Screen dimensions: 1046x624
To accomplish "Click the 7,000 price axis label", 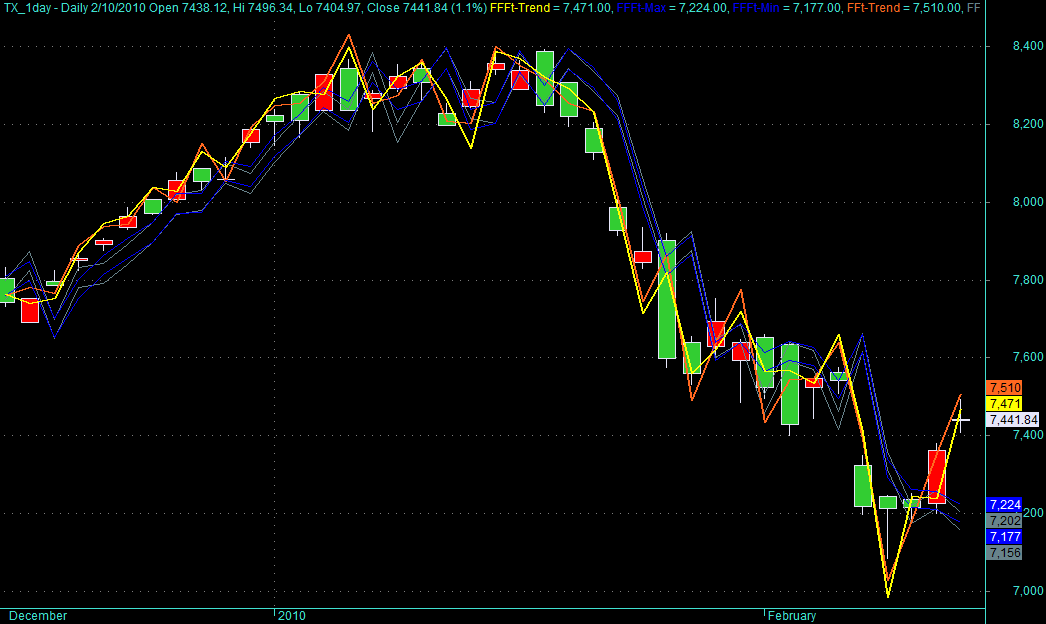I will [x=1028, y=591].
